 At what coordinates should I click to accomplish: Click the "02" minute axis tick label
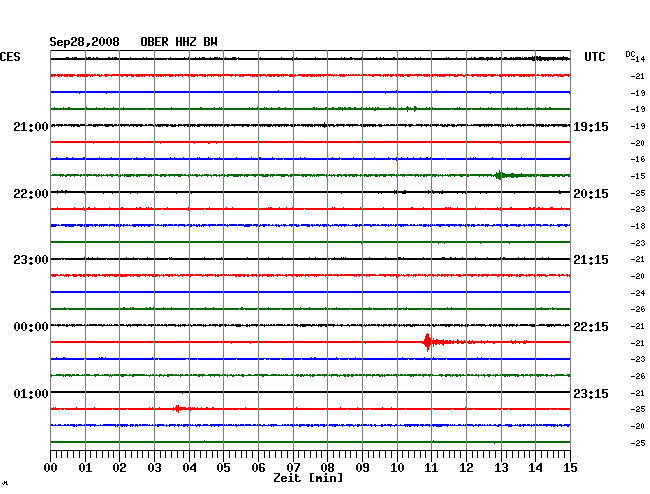point(119,467)
